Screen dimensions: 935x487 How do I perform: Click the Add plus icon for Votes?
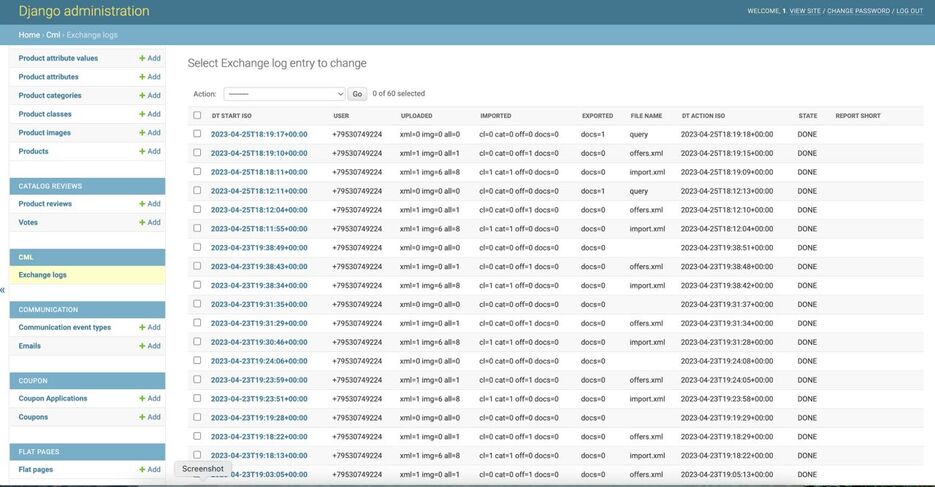click(142, 223)
